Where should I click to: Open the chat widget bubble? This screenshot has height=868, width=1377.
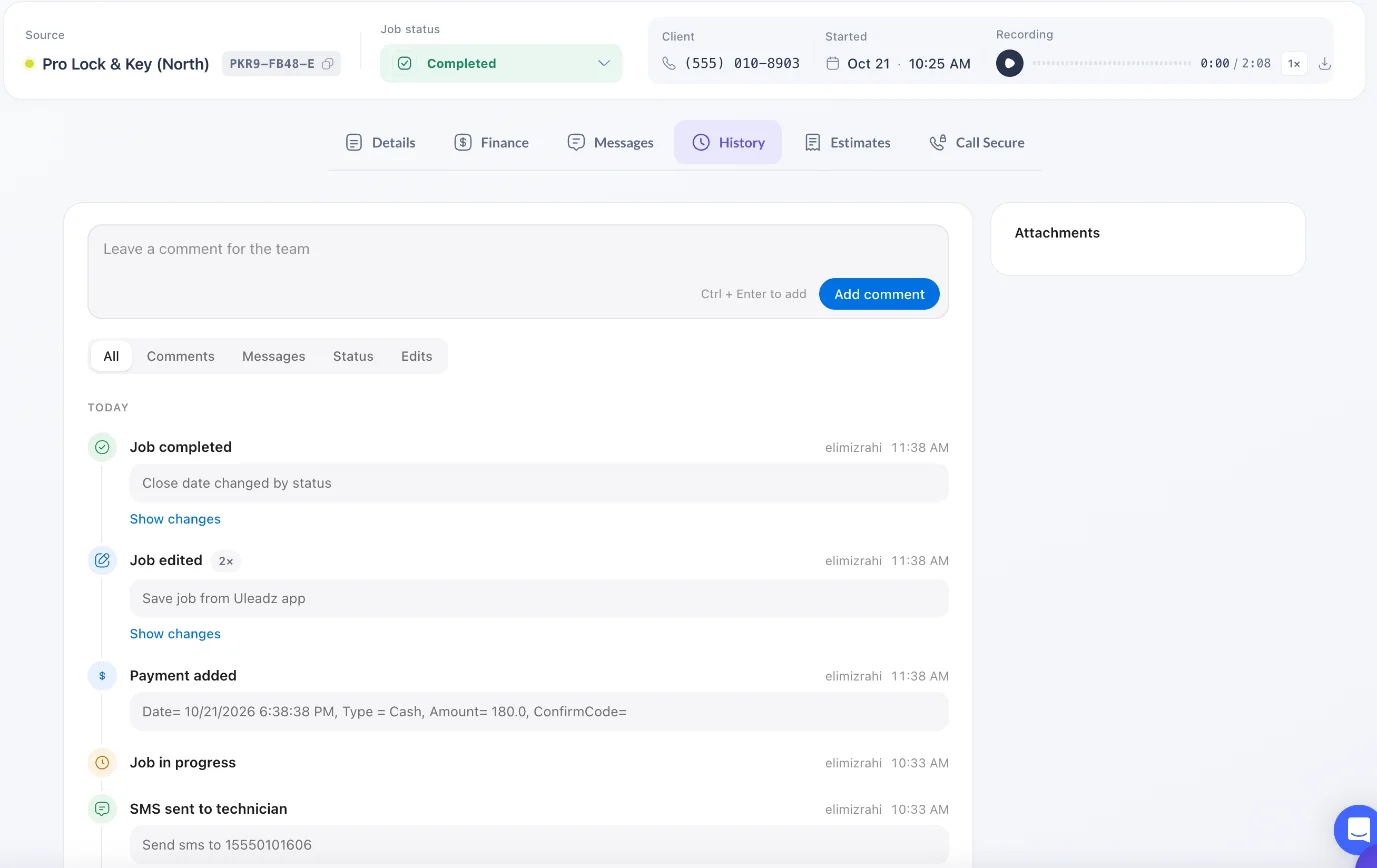click(x=1356, y=829)
